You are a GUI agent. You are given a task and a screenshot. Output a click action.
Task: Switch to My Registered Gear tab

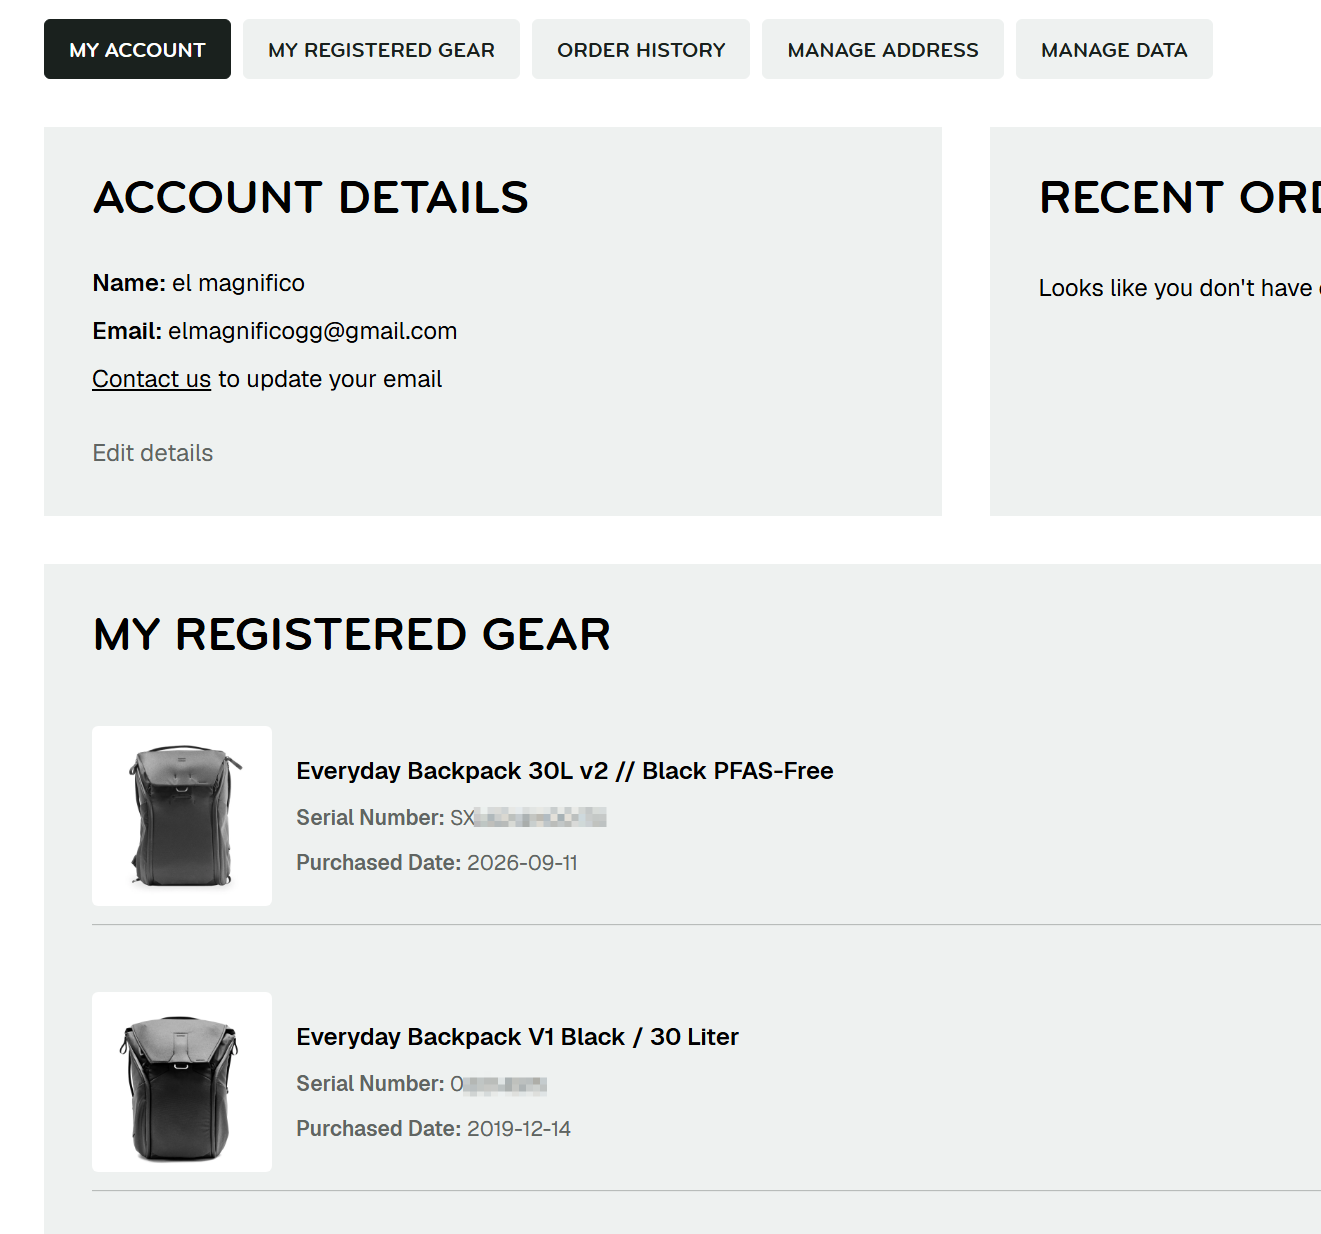point(381,49)
